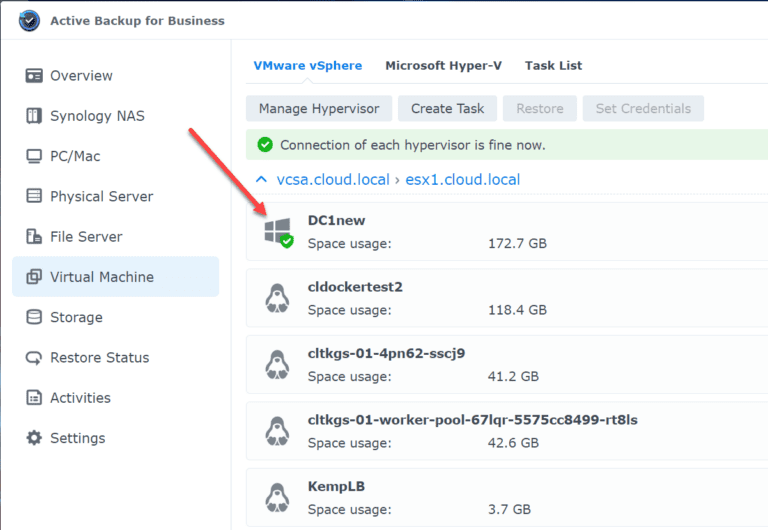The width and height of the screenshot is (768, 530).
Task: Click the Windows icon for DC1new
Action: [x=276, y=232]
